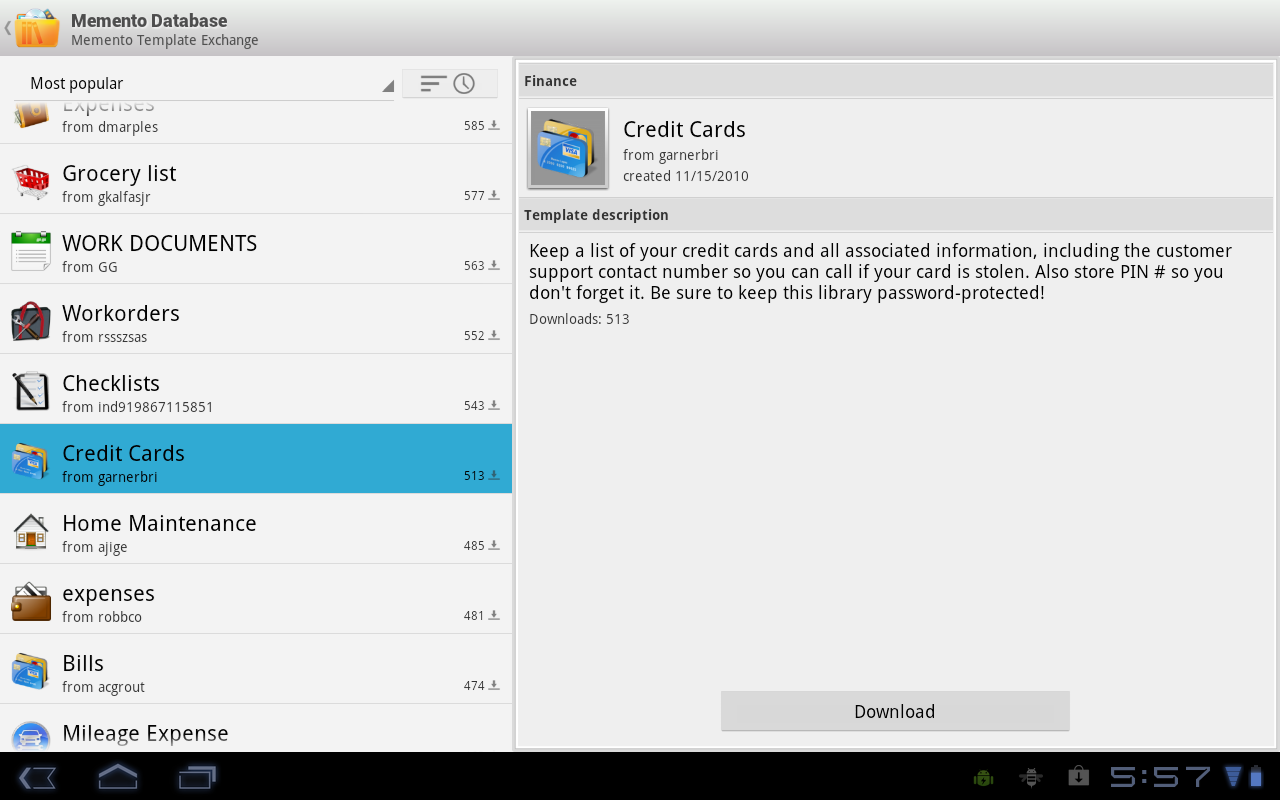The image size is (1280, 800).
Task: Tap the Android home navigation button
Action: [117, 777]
